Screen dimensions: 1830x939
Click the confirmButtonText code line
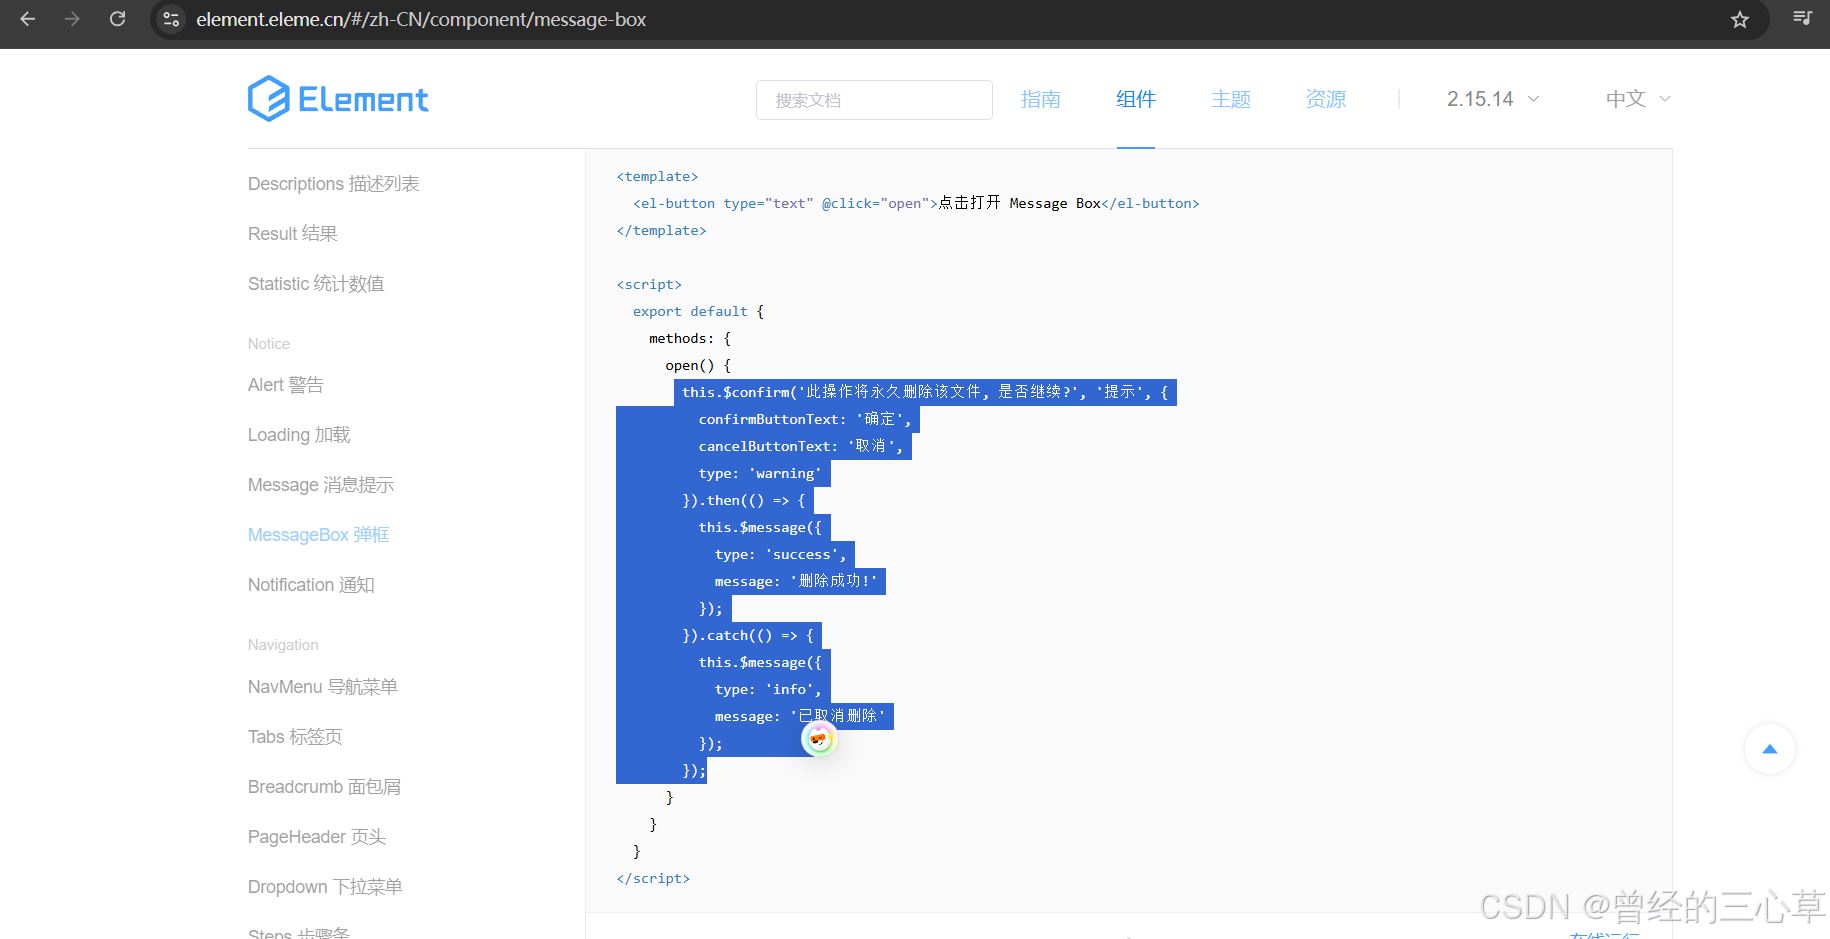[x=805, y=419]
